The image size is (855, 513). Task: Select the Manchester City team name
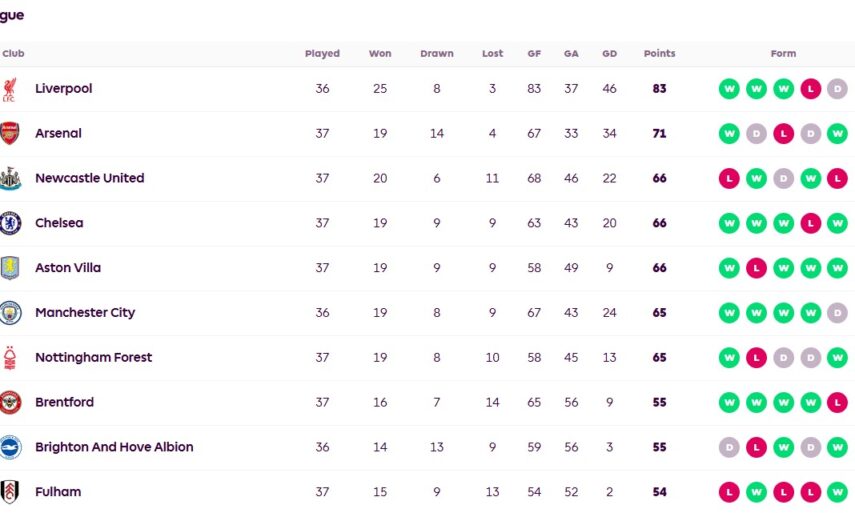coord(85,313)
